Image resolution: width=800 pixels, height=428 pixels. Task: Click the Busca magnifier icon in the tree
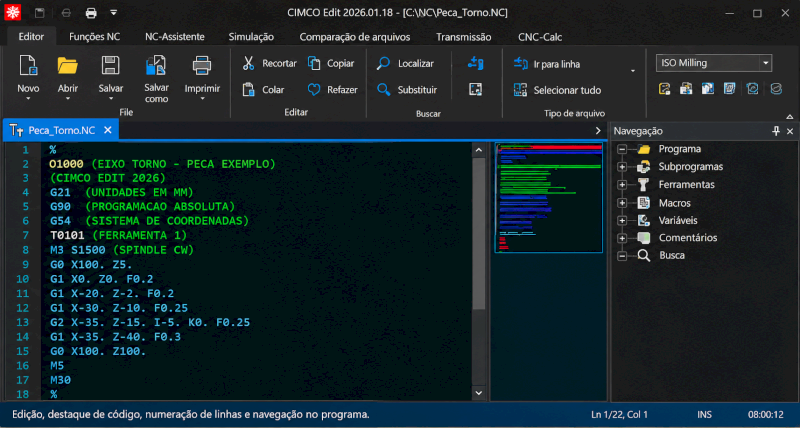pyautogui.click(x=644, y=256)
